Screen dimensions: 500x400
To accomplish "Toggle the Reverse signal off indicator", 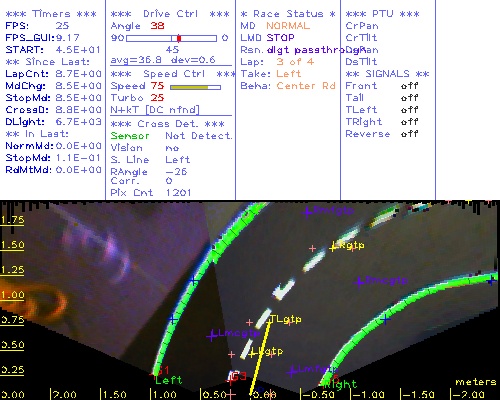I will point(409,134).
